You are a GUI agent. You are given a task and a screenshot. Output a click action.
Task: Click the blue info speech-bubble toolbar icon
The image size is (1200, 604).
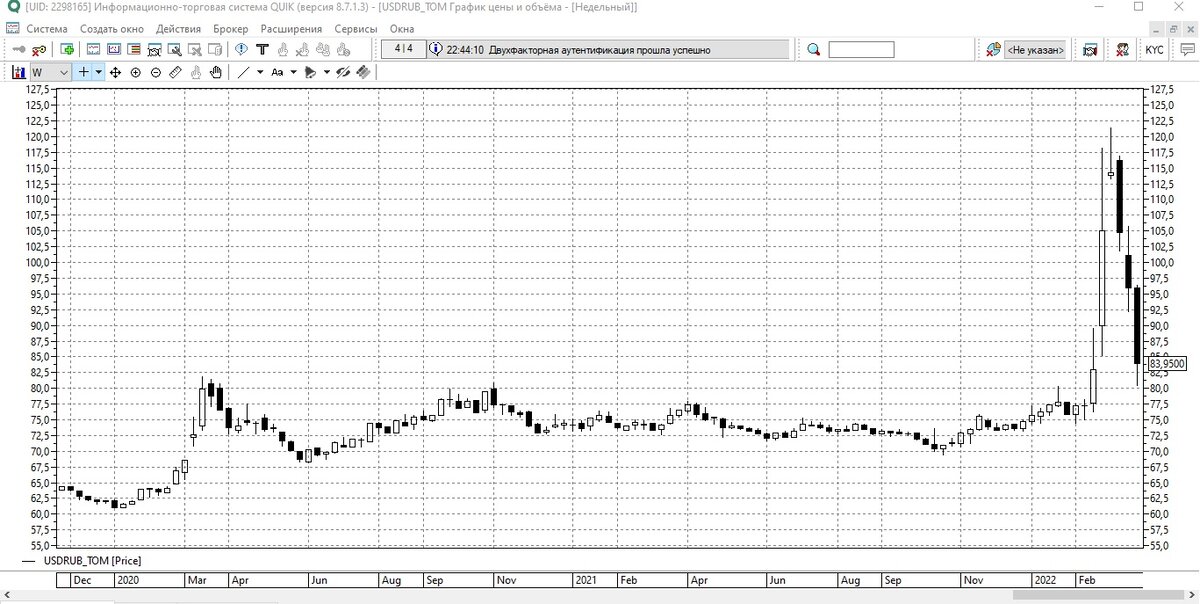[241, 49]
